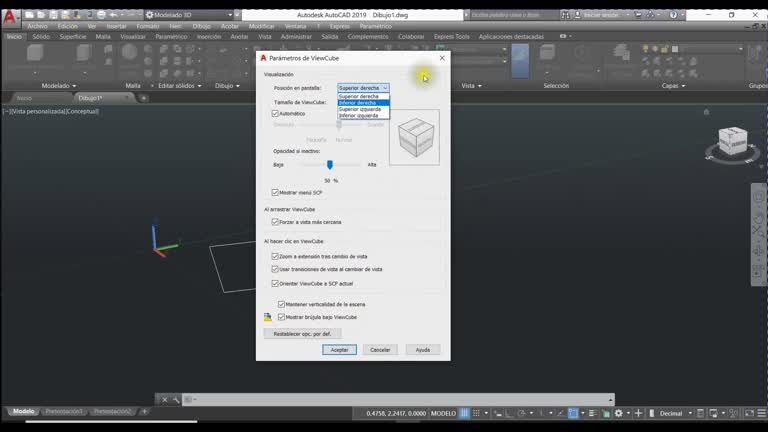Image resolution: width=768 pixels, height=432 pixels.
Task: Click the Autodesk App Store icon in title bar
Action: (638, 15)
